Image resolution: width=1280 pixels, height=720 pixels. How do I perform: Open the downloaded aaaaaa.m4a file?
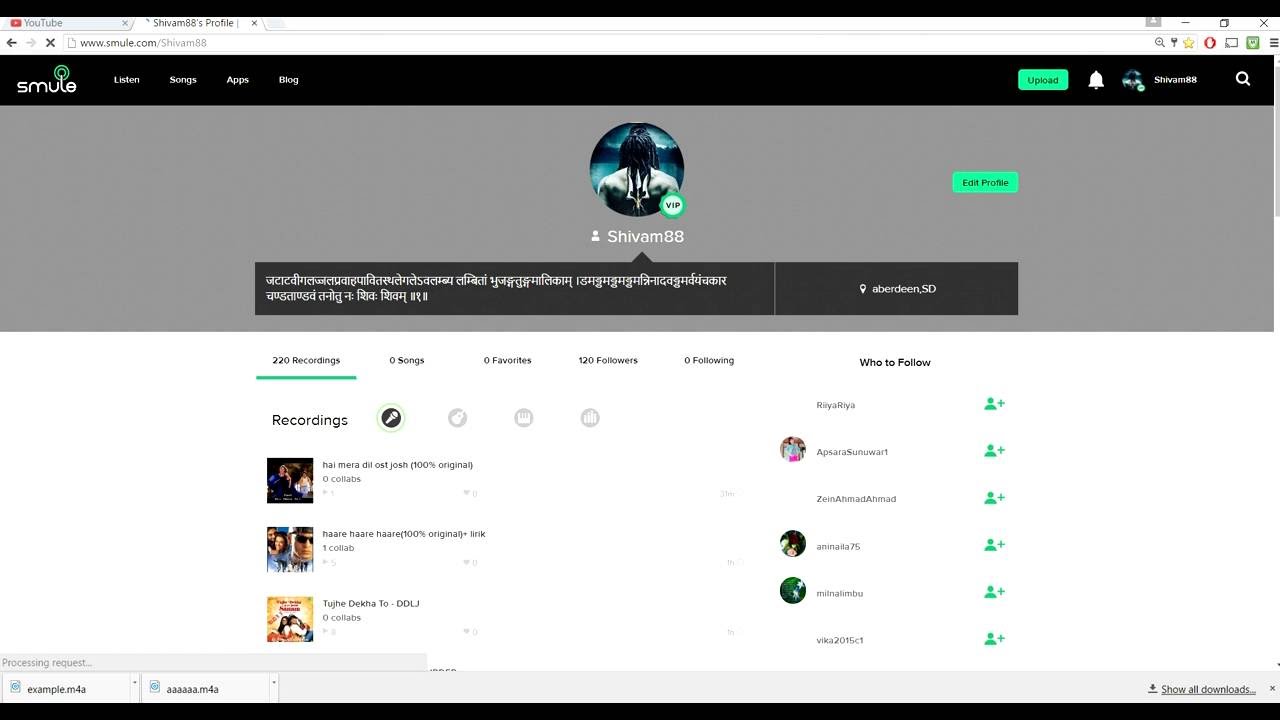pyautogui.click(x=203, y=689)
